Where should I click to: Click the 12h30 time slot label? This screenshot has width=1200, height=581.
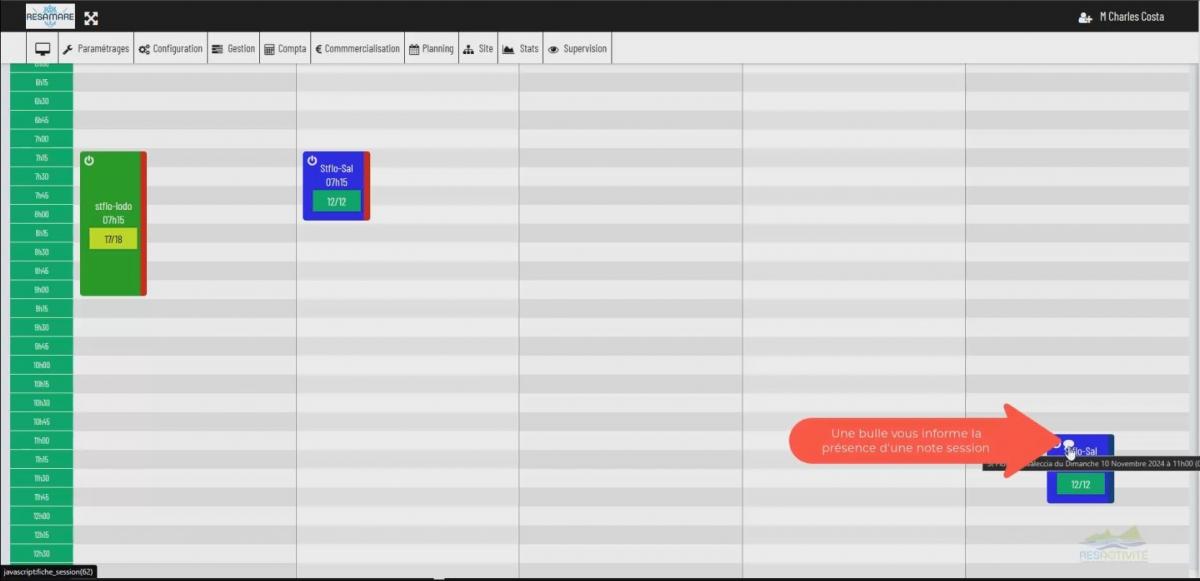41,554
